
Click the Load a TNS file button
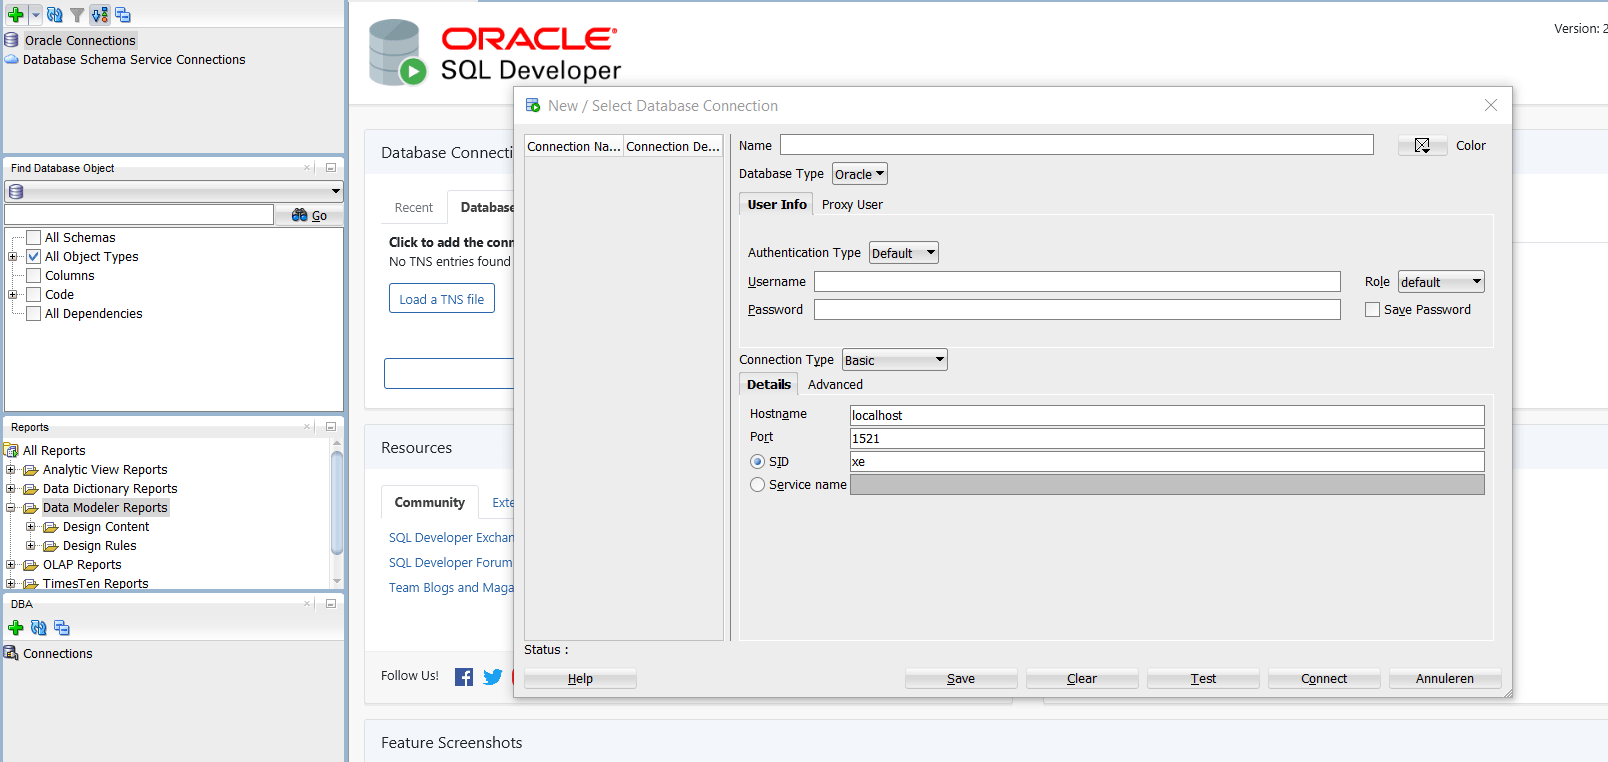(x=442, y=299)
